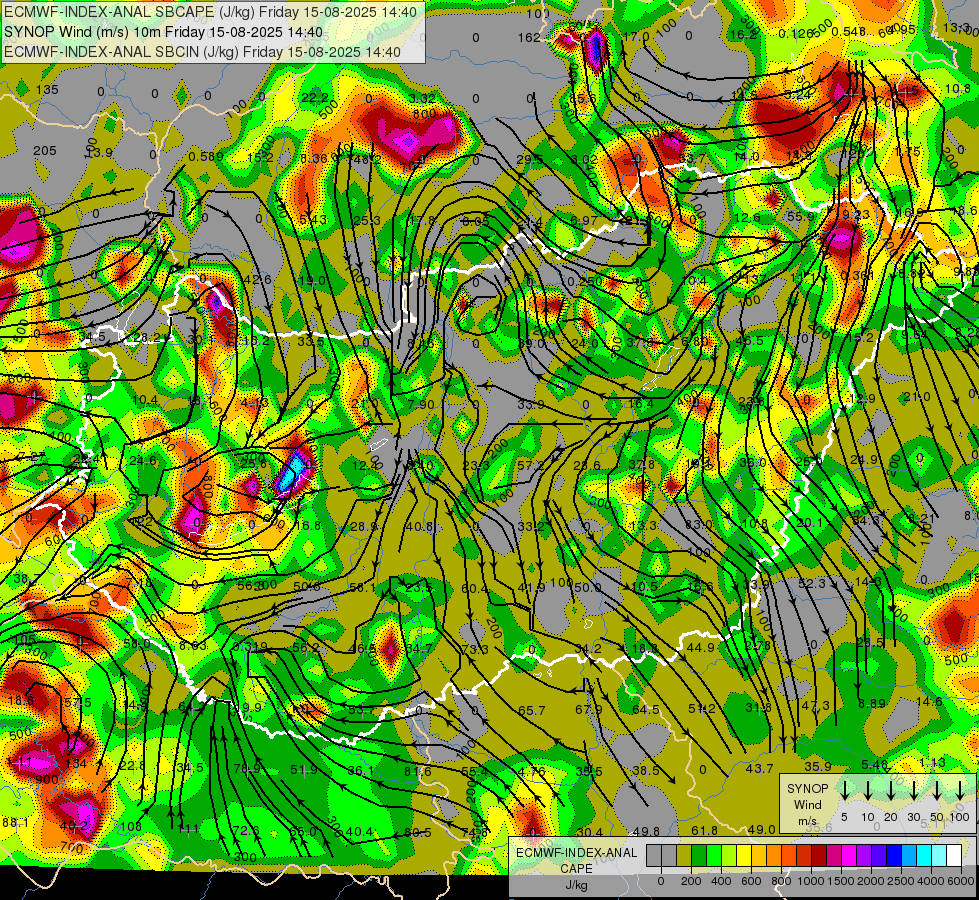Select the SYNOP Wind 10m title line

click(x=164, y=32)
